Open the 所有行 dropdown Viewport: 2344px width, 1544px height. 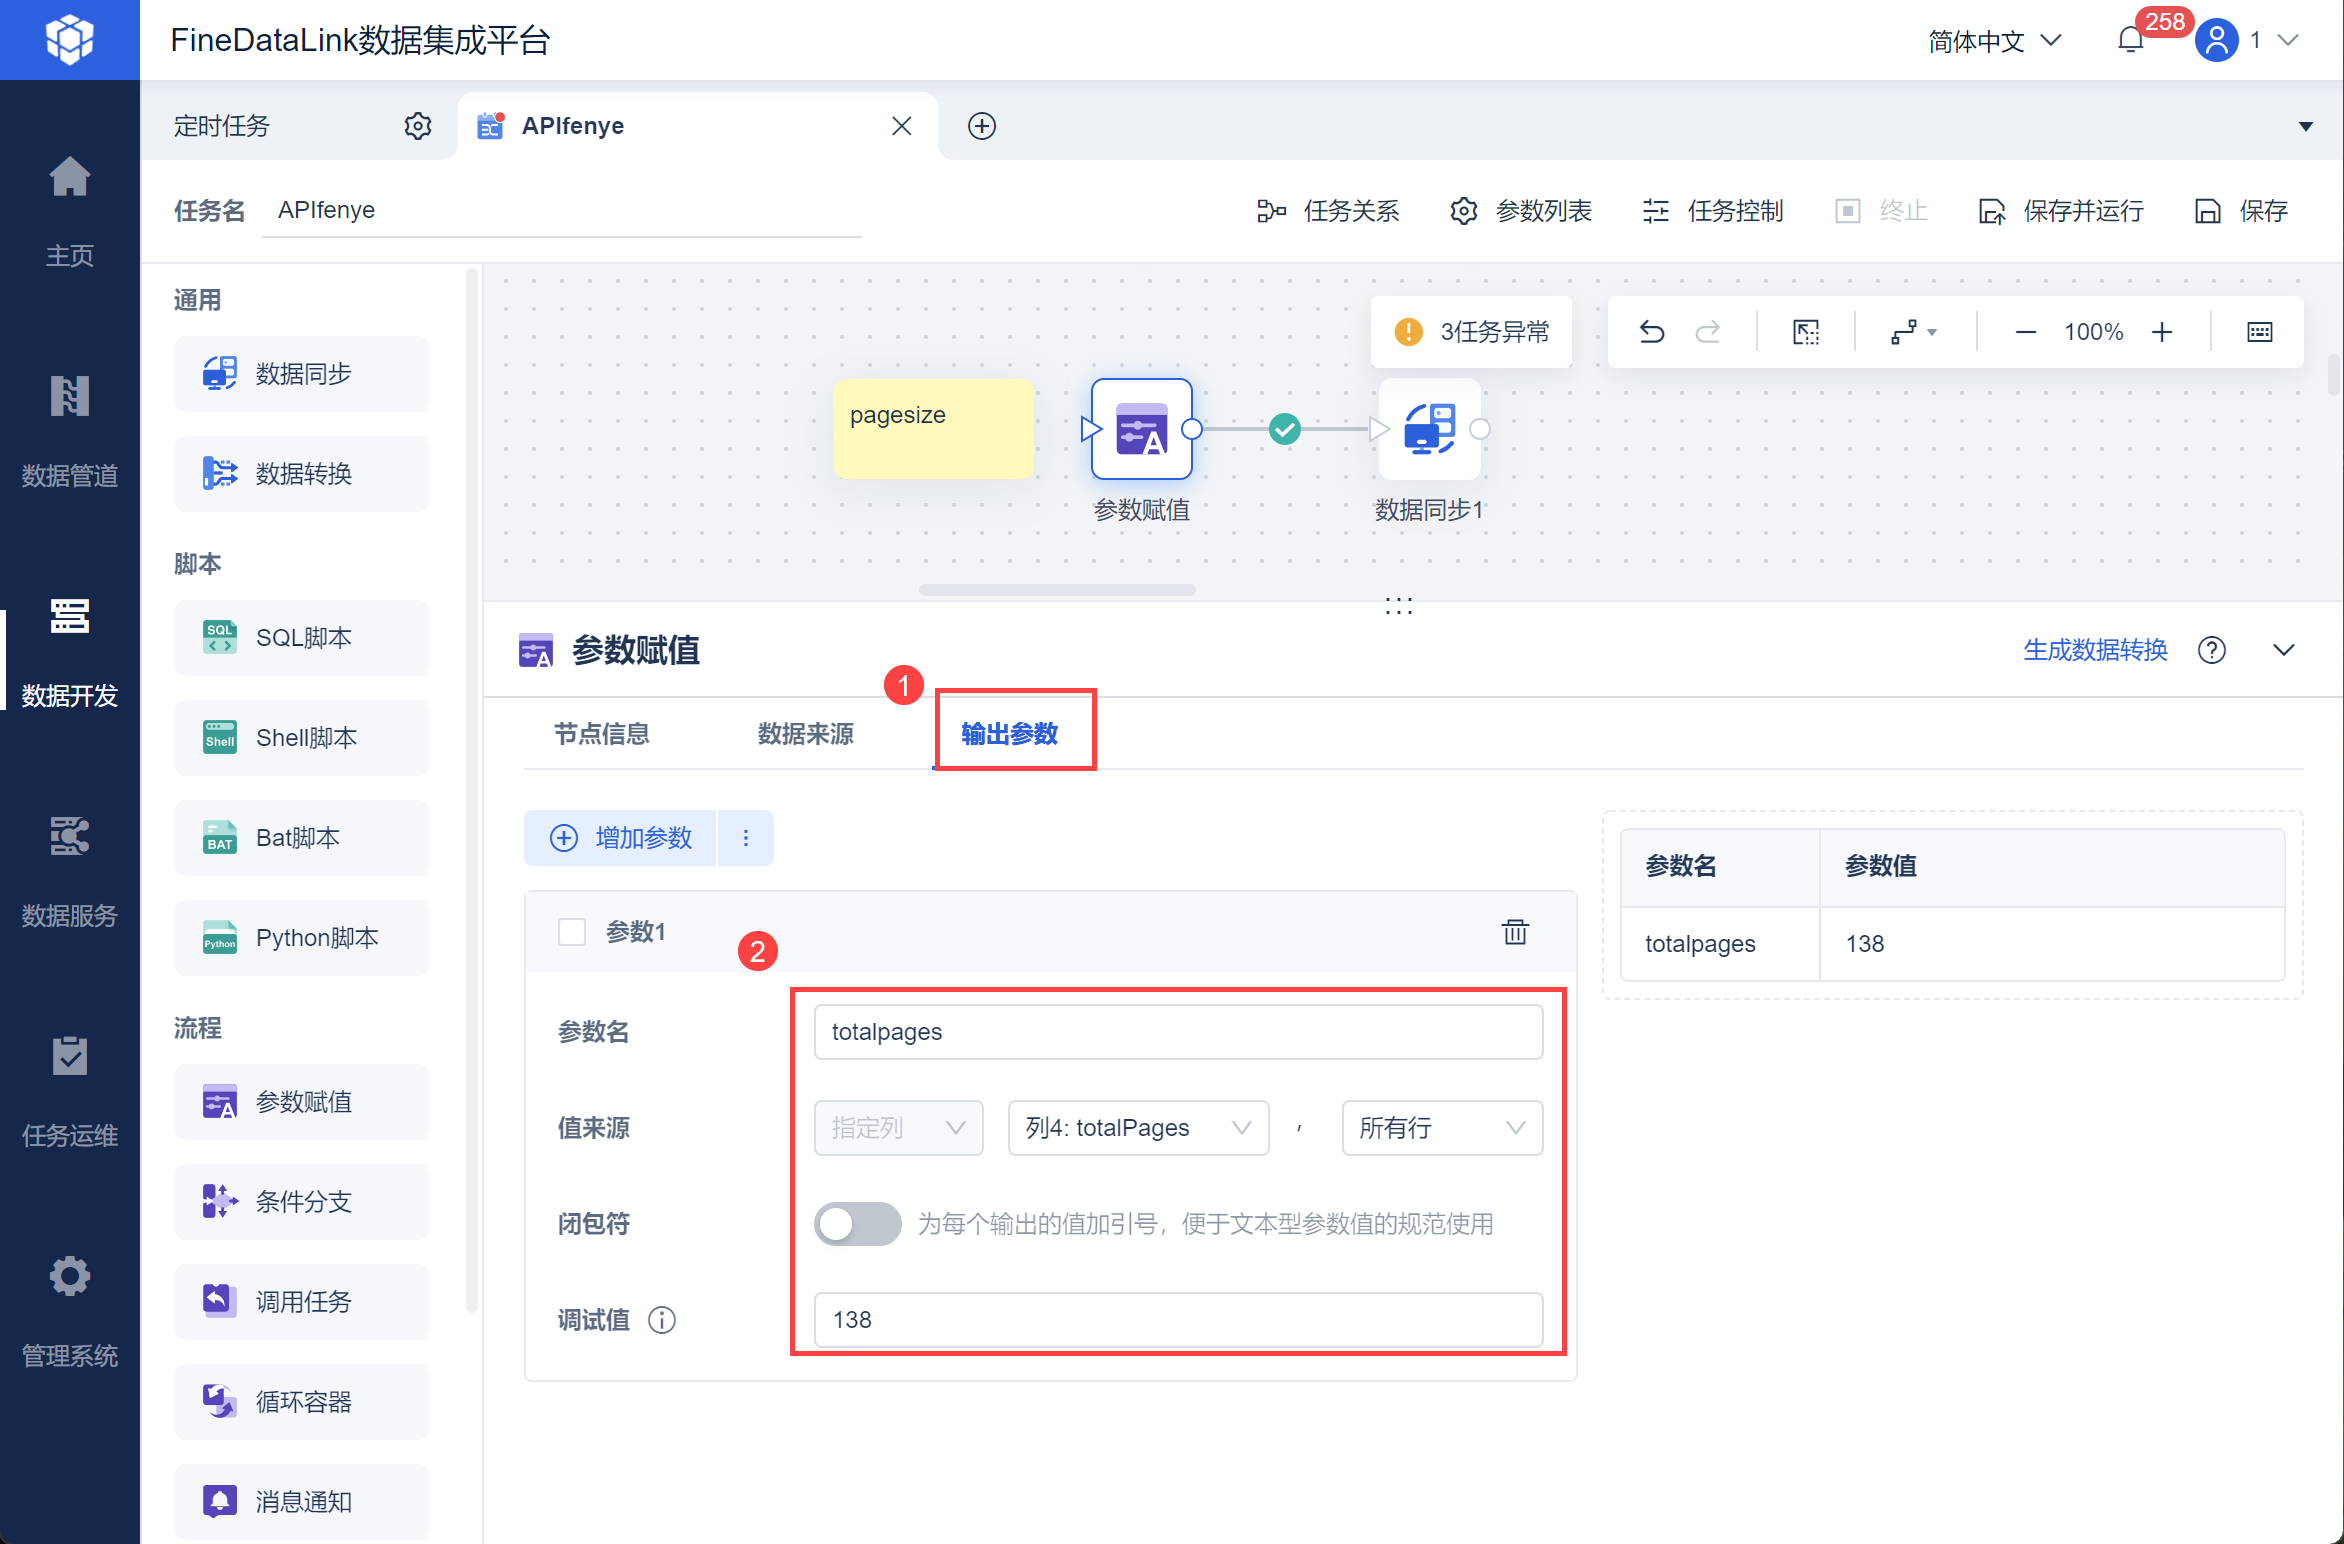(x=1441, y=1128)
